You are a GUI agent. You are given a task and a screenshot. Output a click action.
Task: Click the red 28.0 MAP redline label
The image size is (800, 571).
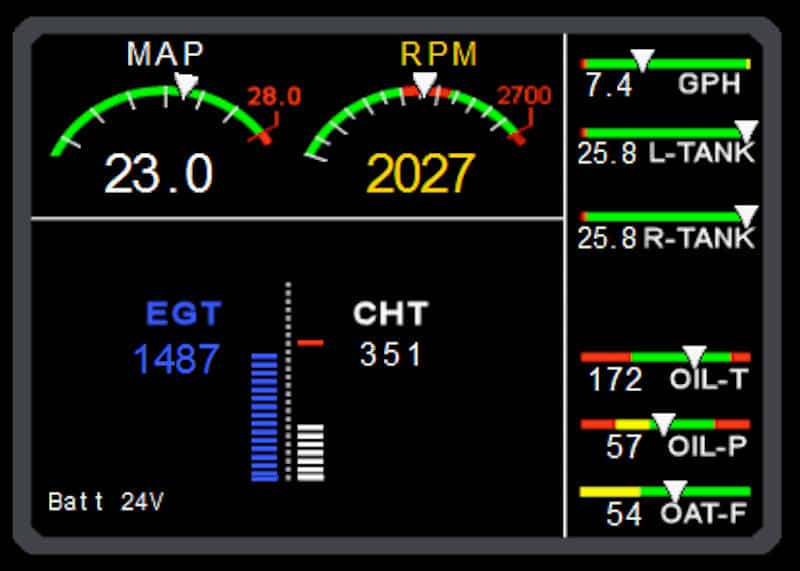pyautogui.click(x=274, y=97)
